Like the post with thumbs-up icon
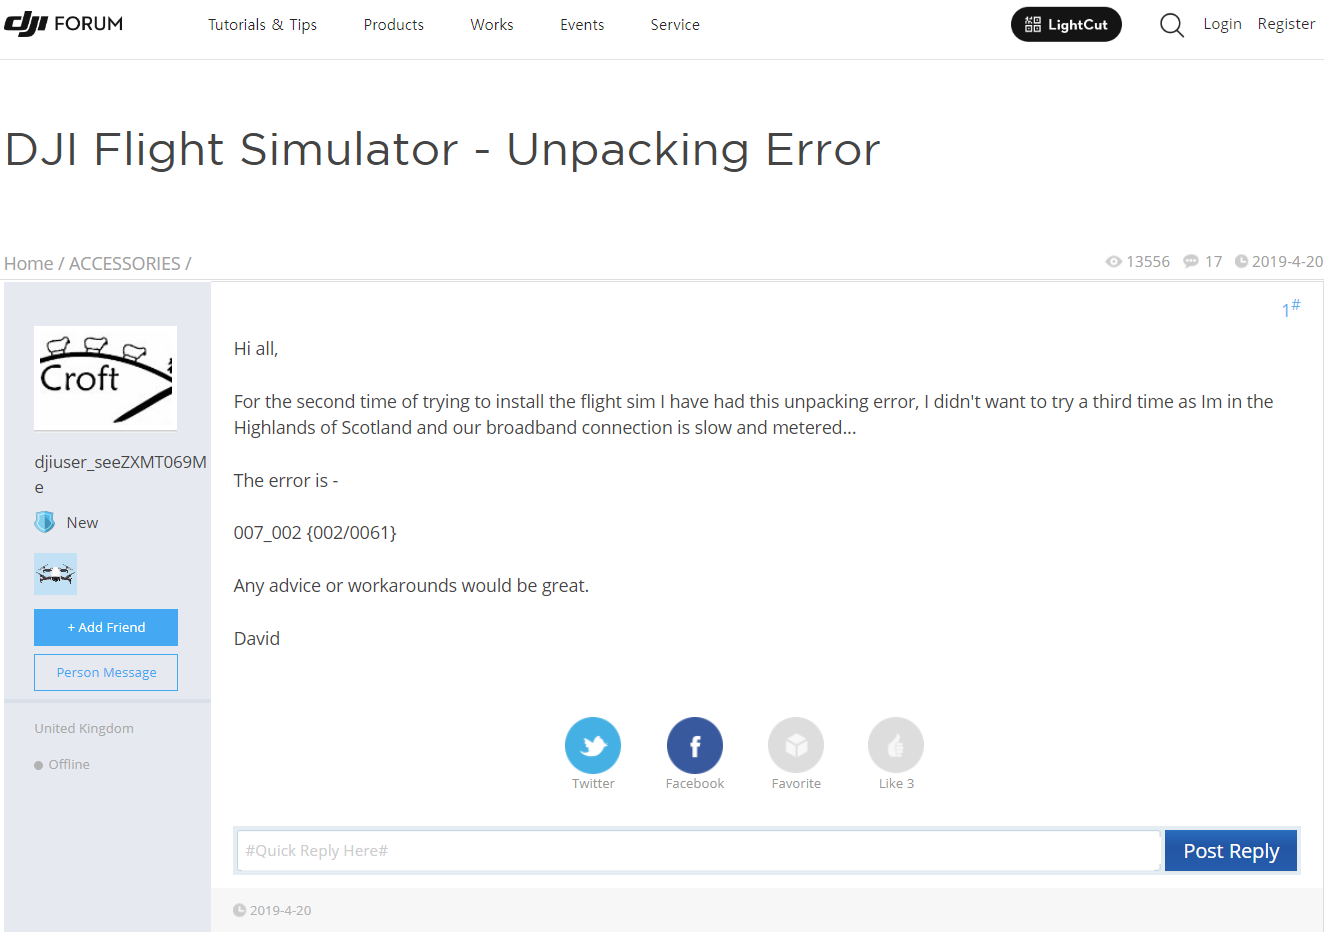 click(896, 745)
